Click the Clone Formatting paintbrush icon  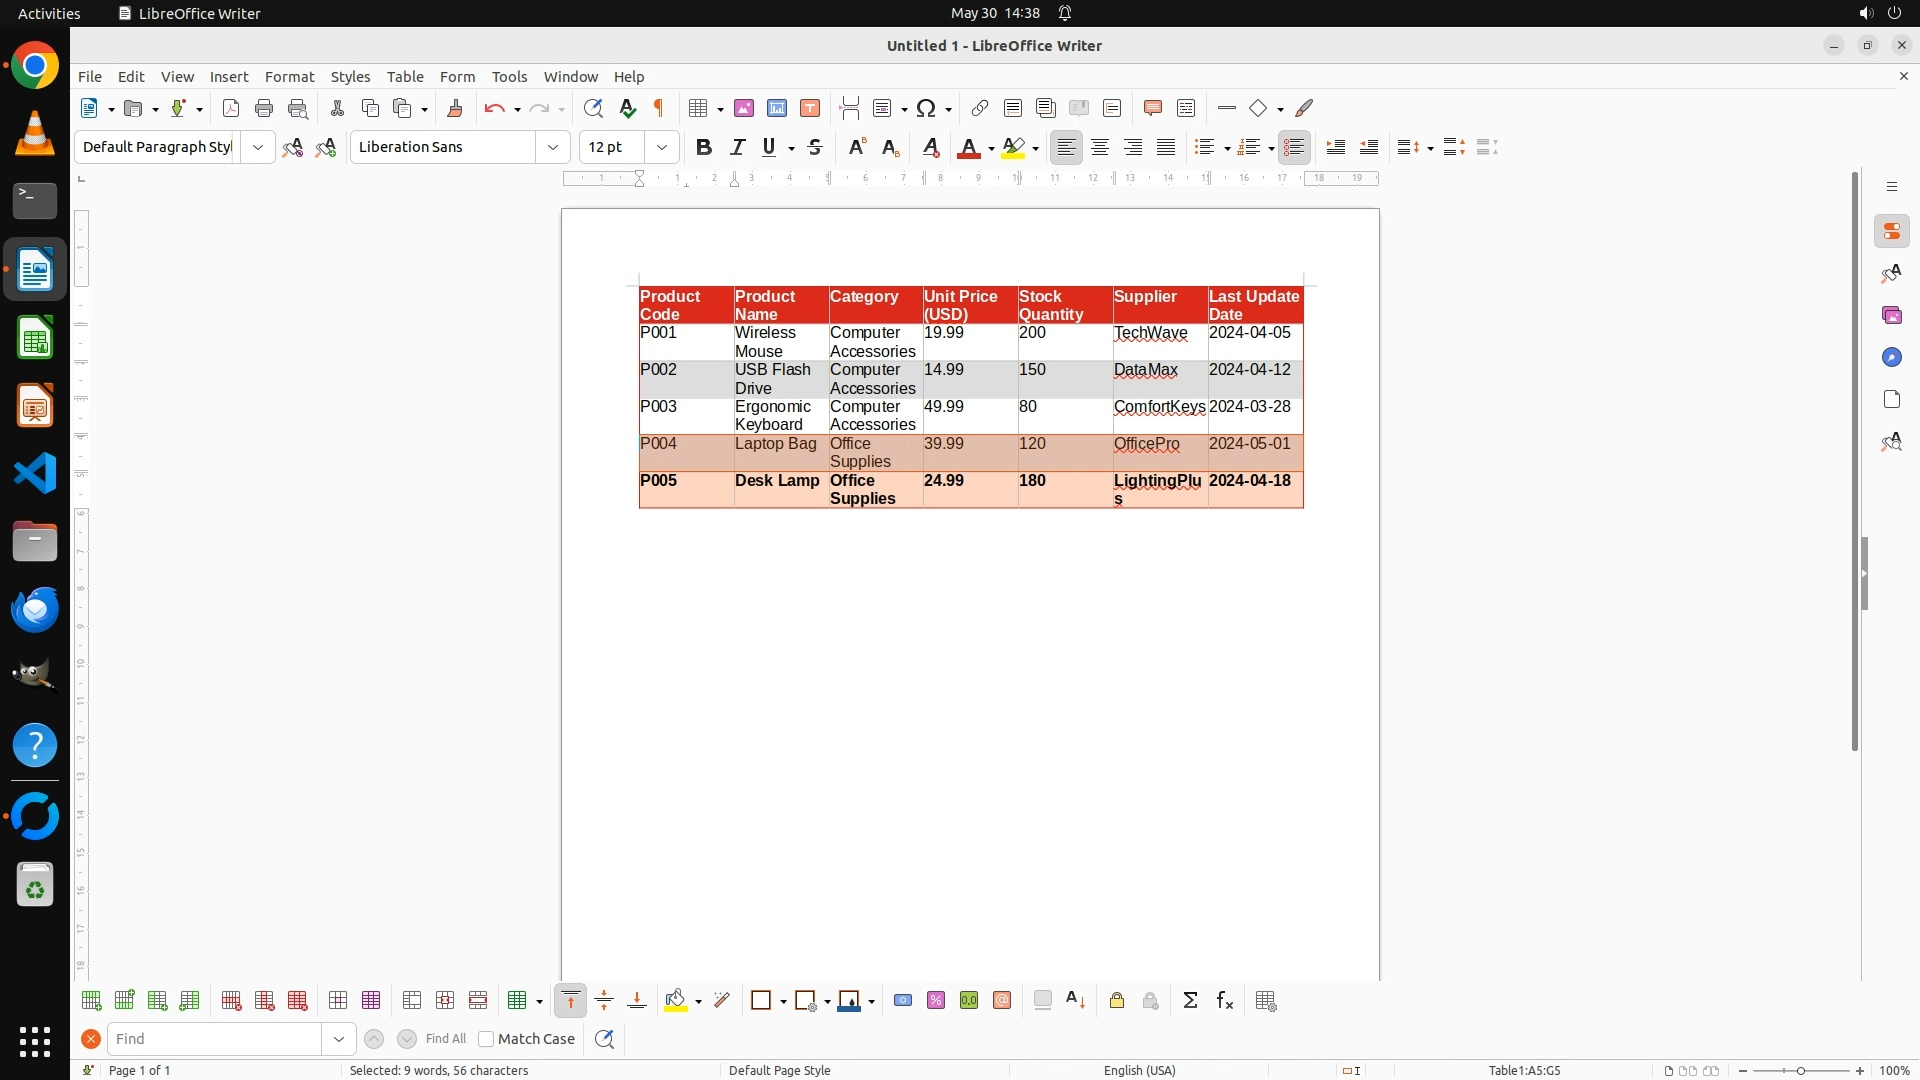pyautogui.click(x=455, y=108)
